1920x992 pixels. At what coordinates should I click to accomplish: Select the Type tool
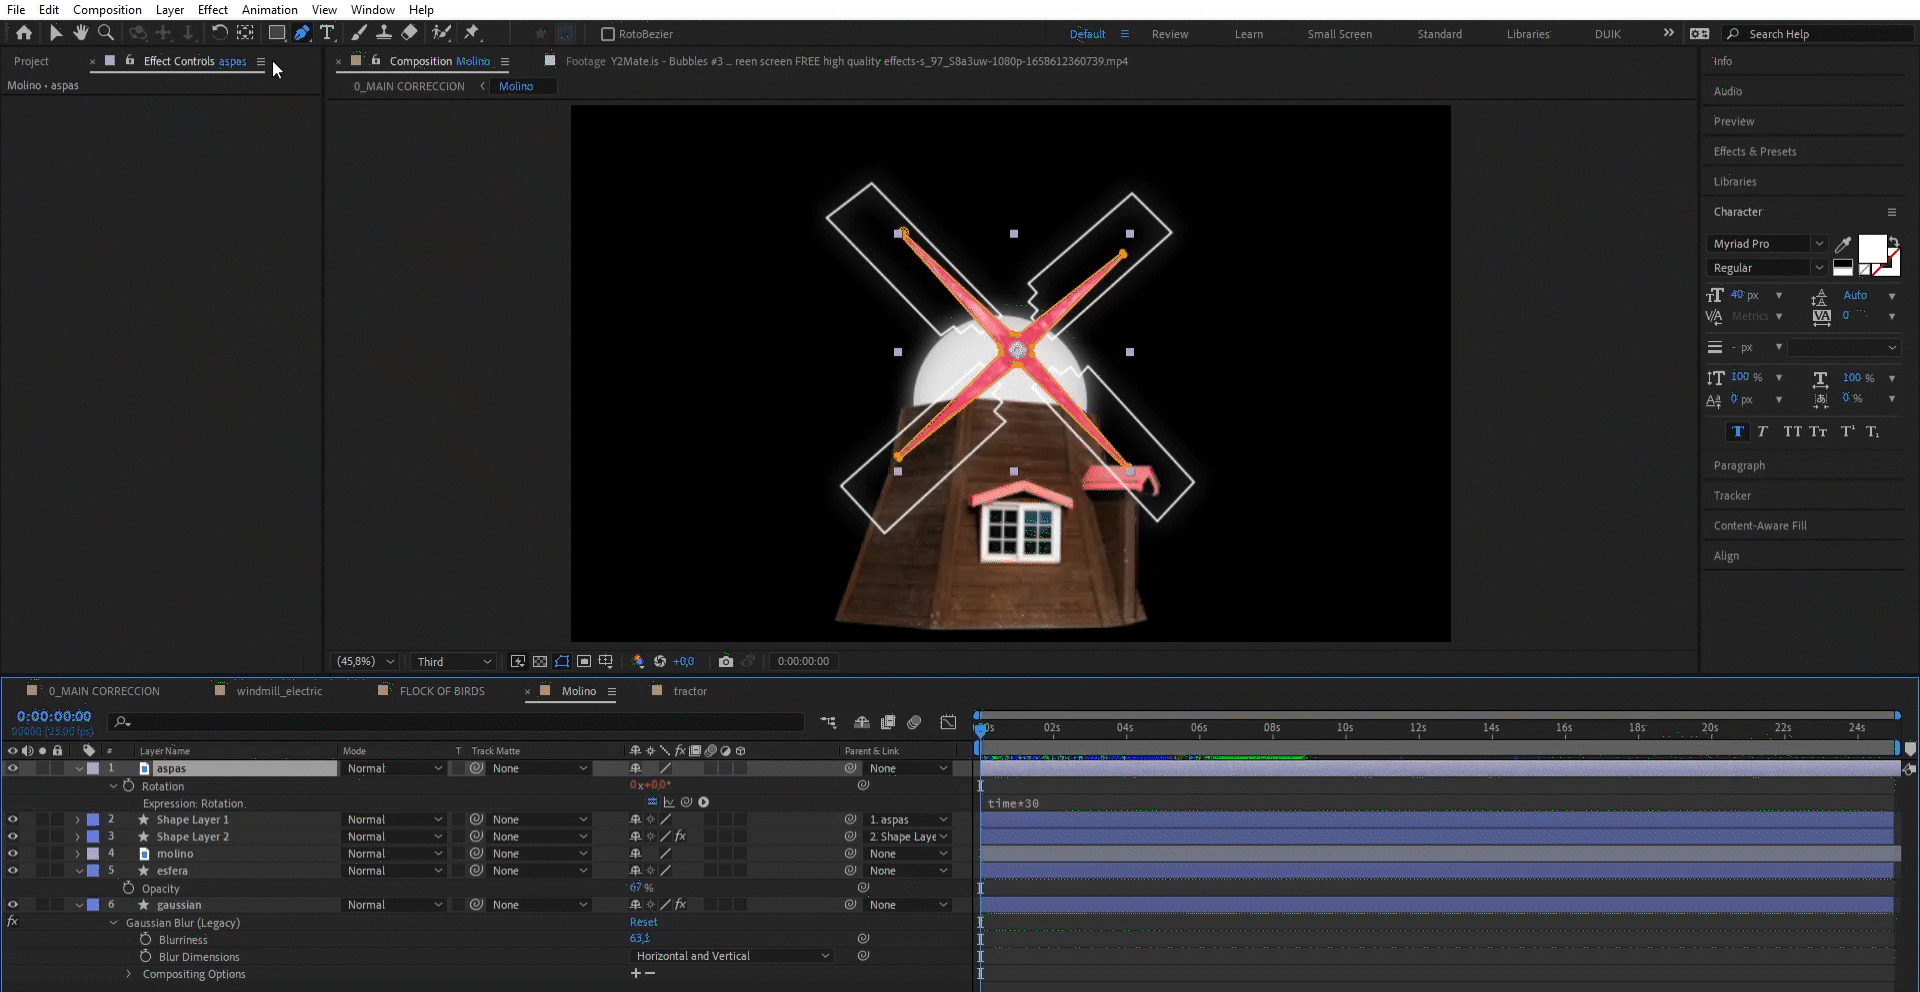[x=327, y=33]
